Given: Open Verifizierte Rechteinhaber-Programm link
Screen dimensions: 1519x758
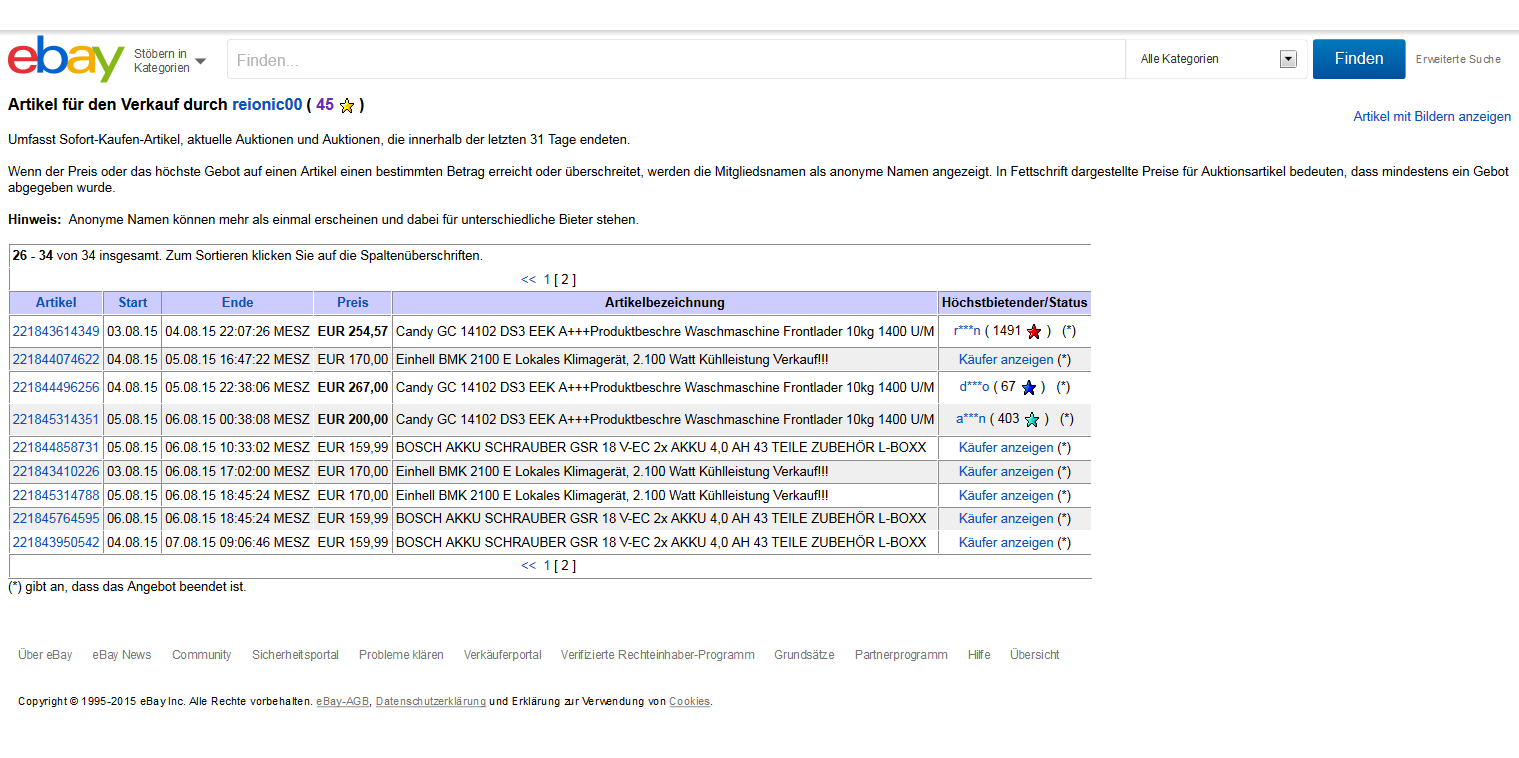Looking at the screenshot, I should point(657,655).
